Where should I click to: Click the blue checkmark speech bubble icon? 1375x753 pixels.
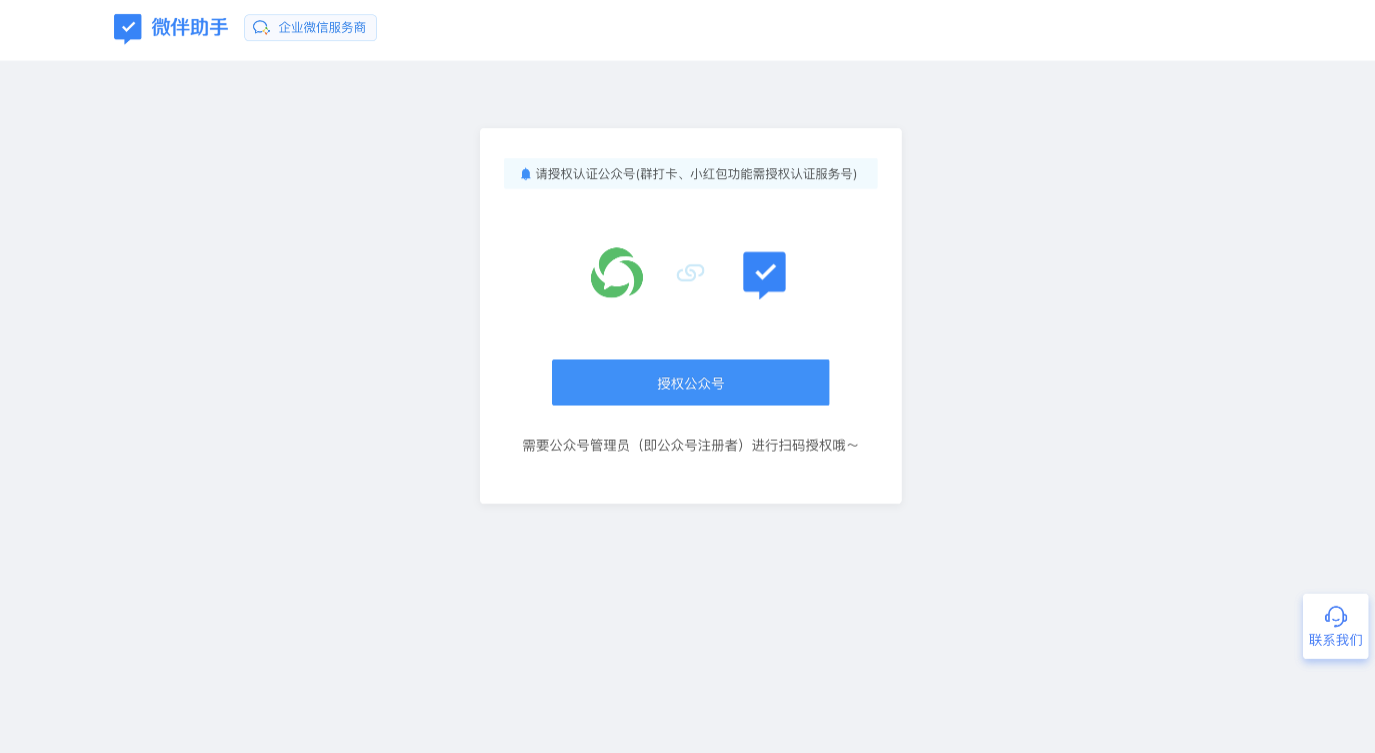[x=764, y=275]
